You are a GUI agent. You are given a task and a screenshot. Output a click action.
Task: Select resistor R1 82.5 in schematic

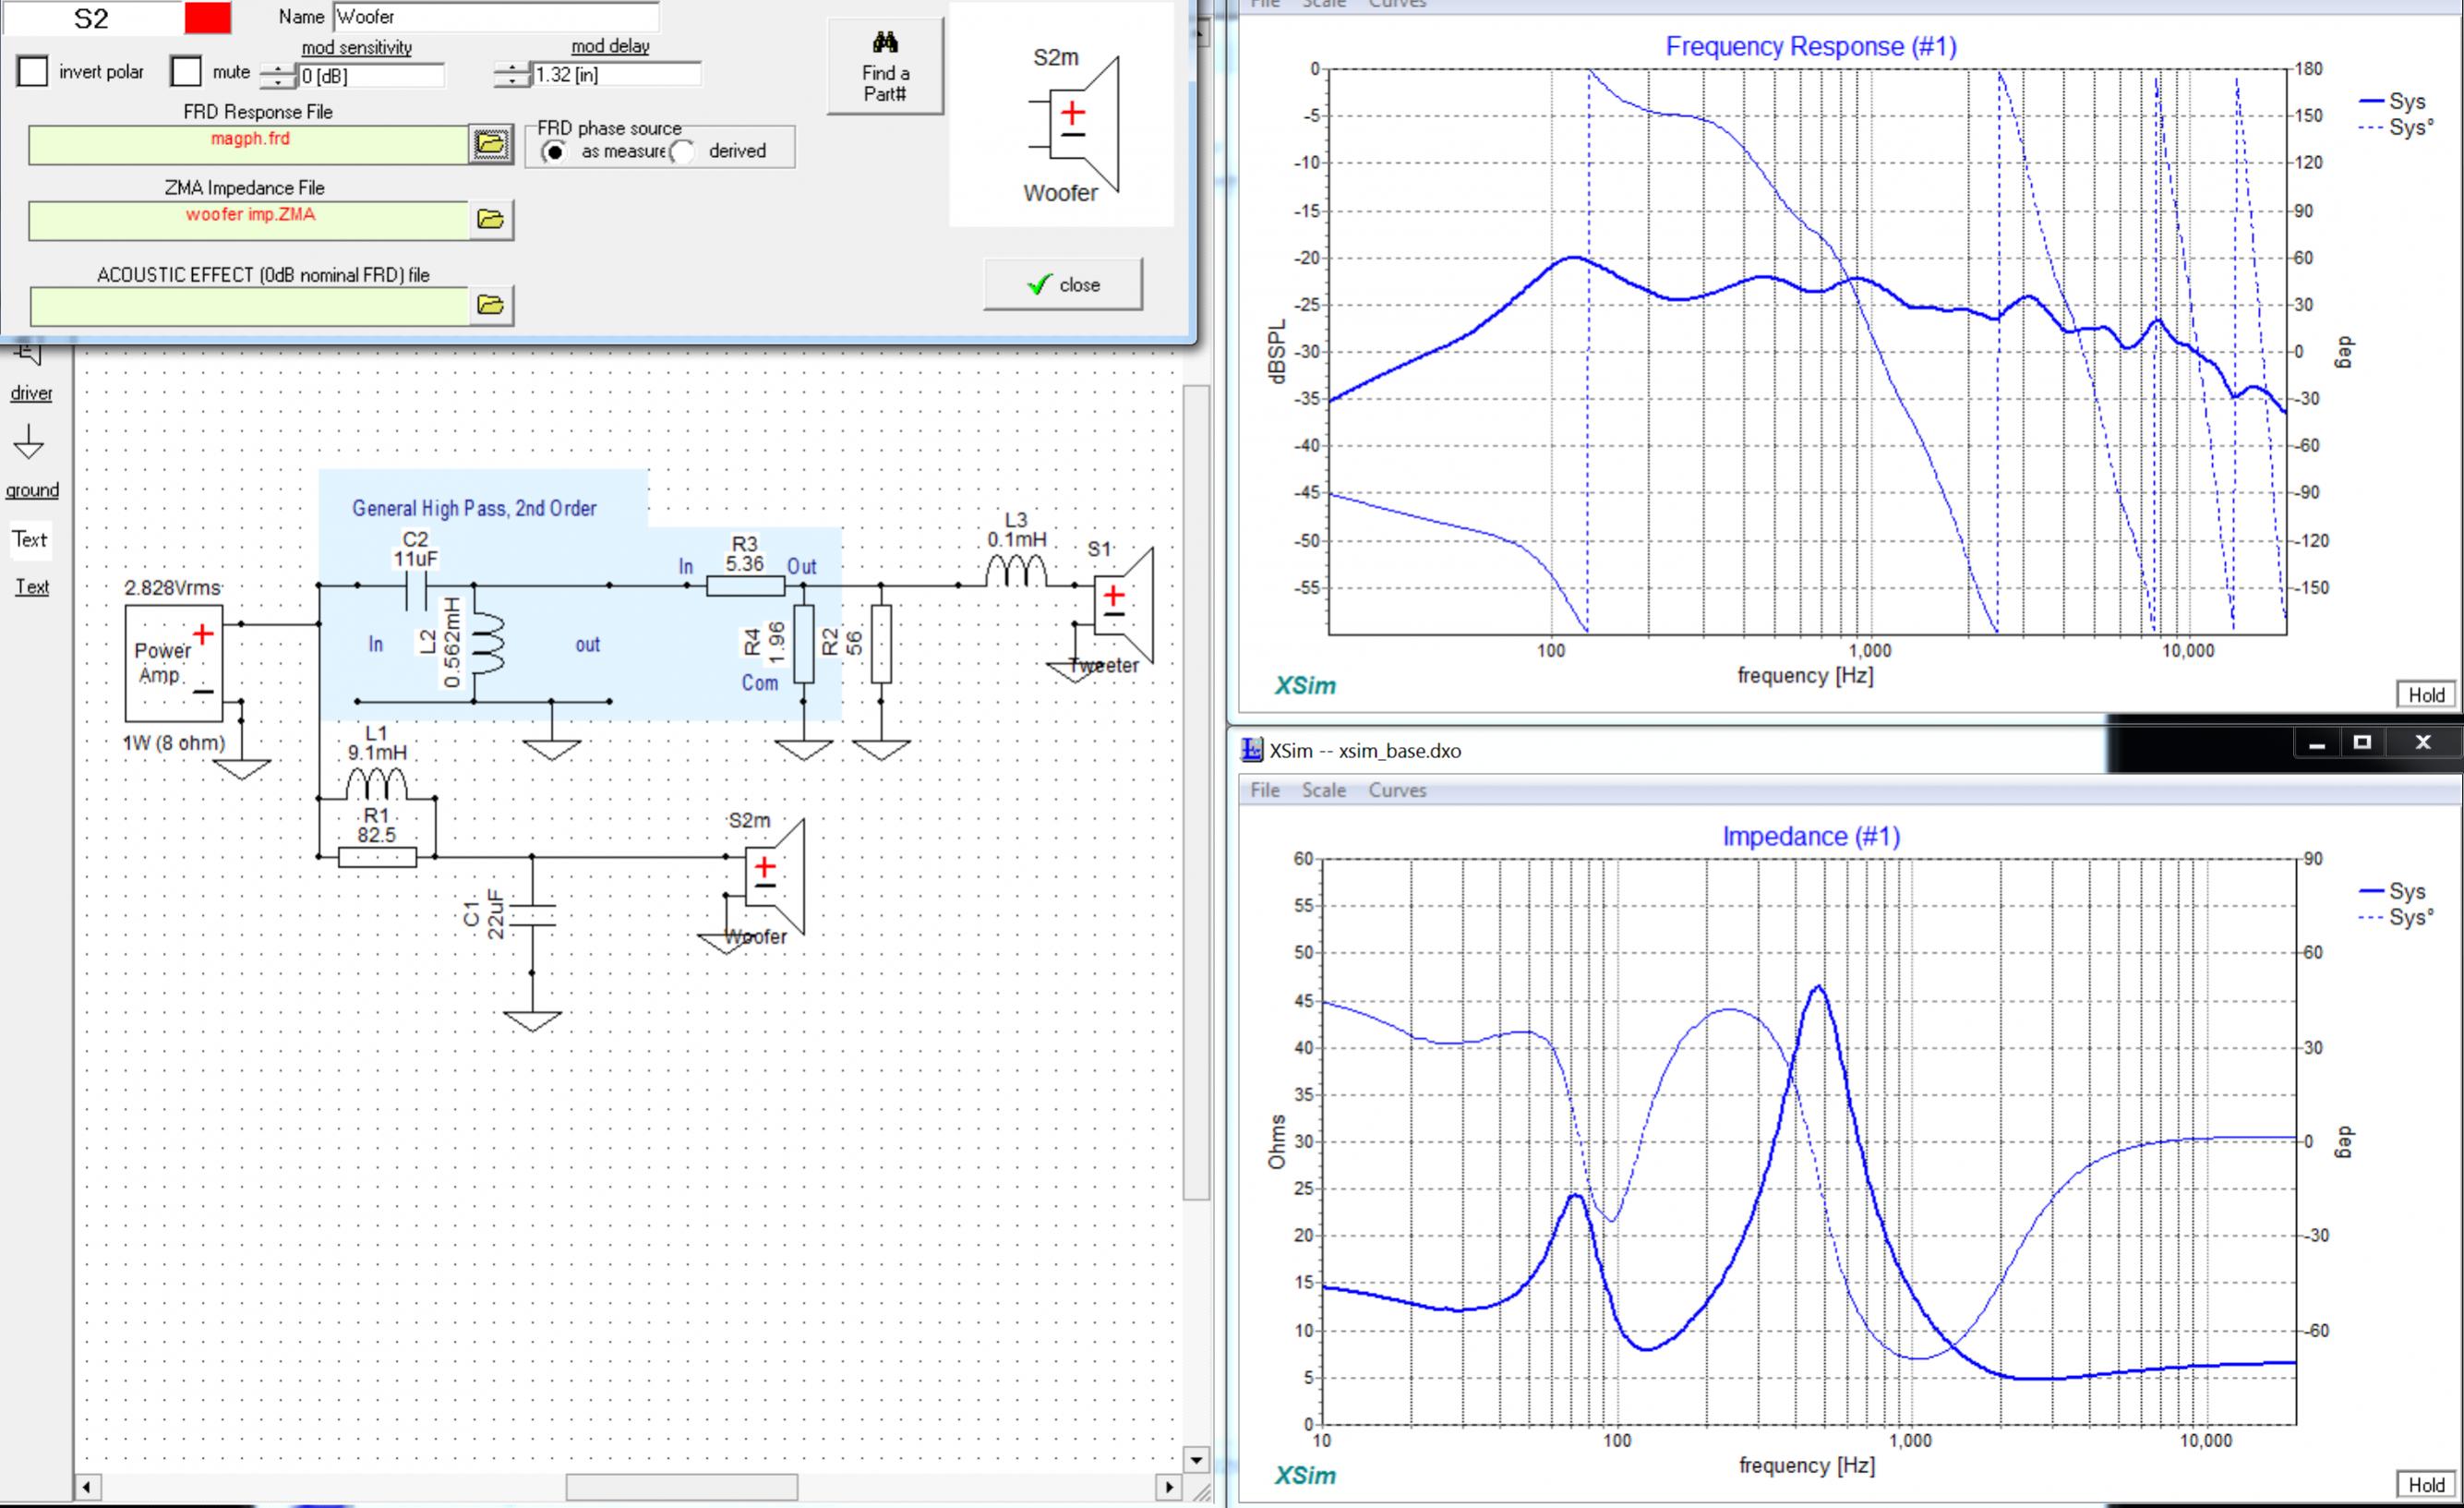point(377,856)
